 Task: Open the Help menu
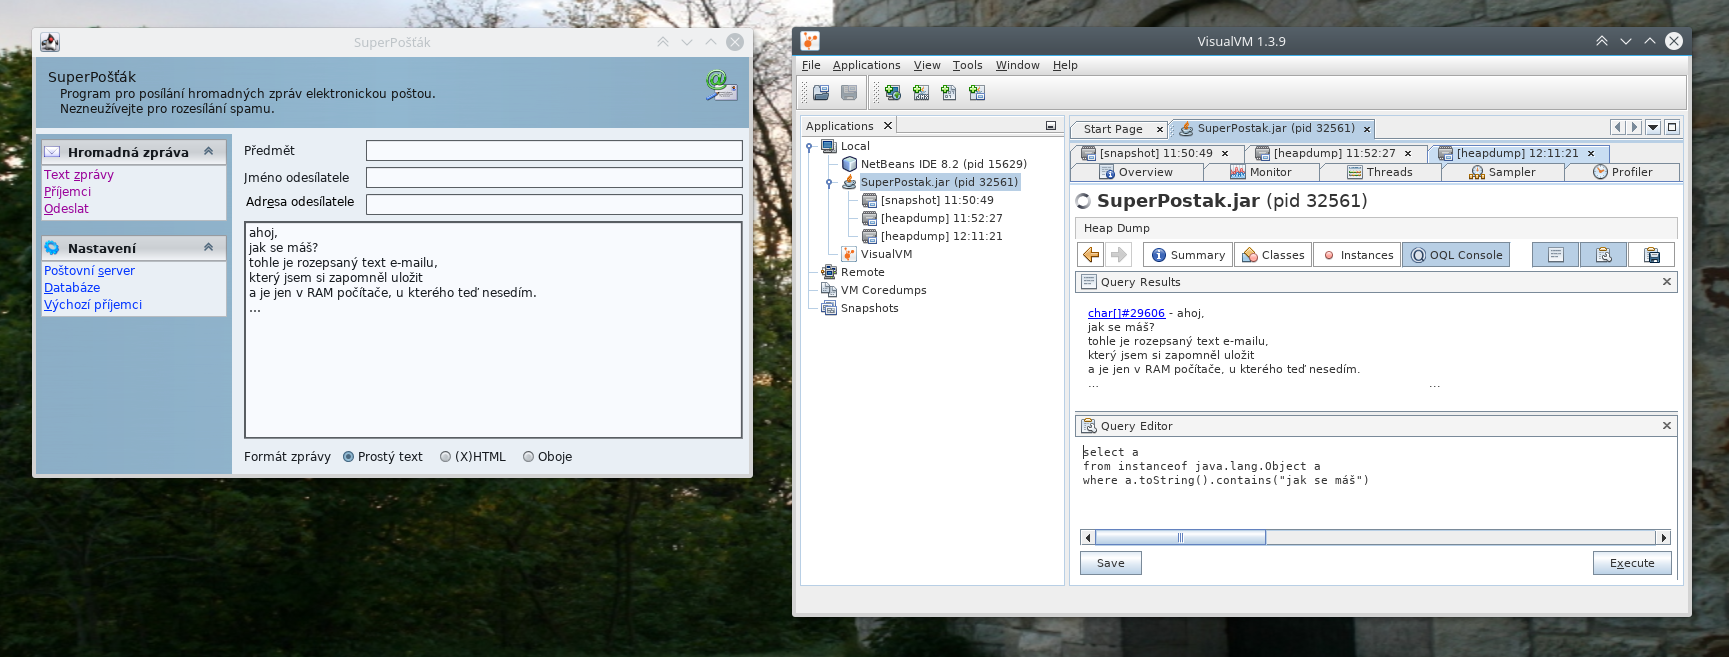1065,65
